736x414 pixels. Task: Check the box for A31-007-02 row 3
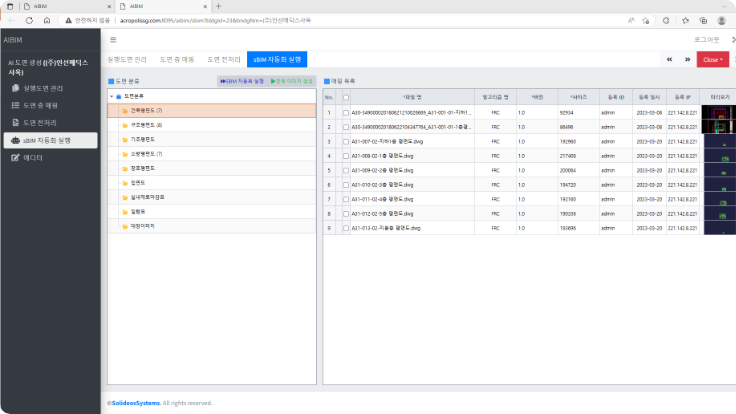click(x=346, y=142)
